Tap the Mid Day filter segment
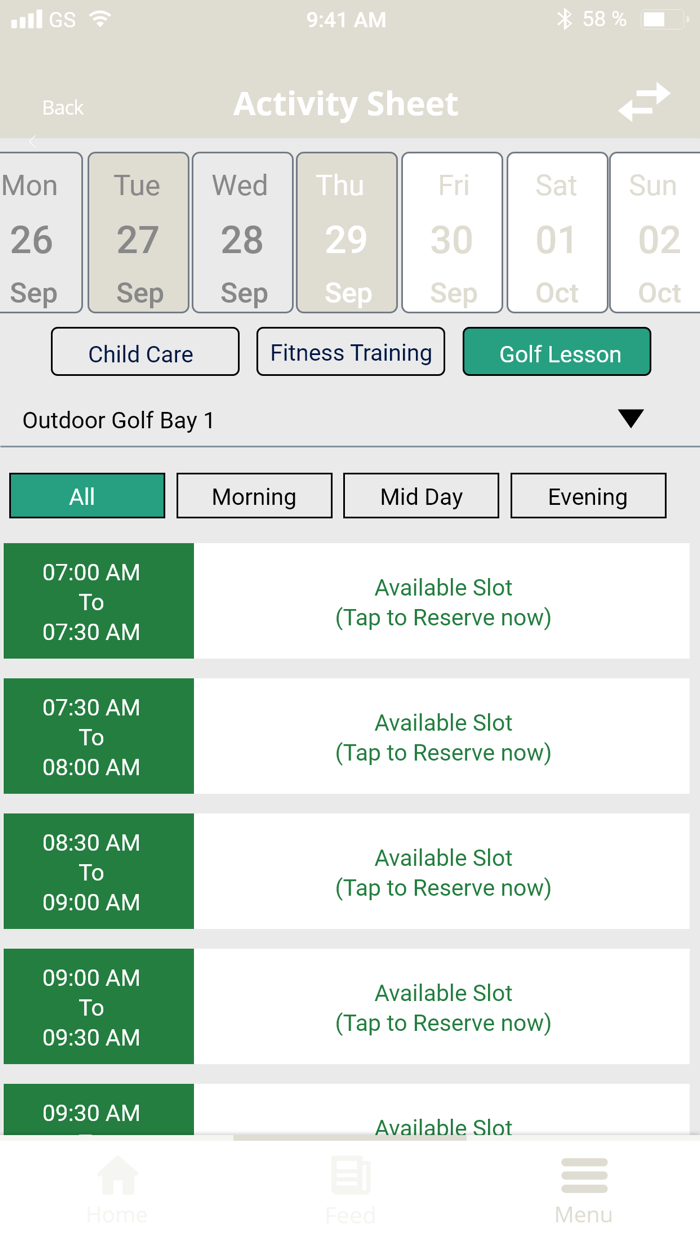Screen dimensions: 700x1244 420,495
